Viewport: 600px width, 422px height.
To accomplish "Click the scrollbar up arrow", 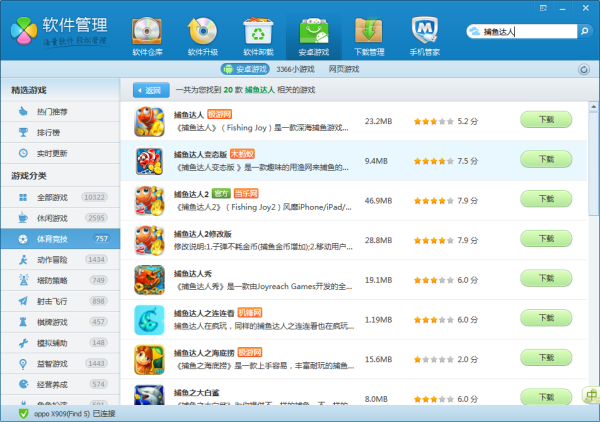I will pyautogui.click(x=593, y=107).
